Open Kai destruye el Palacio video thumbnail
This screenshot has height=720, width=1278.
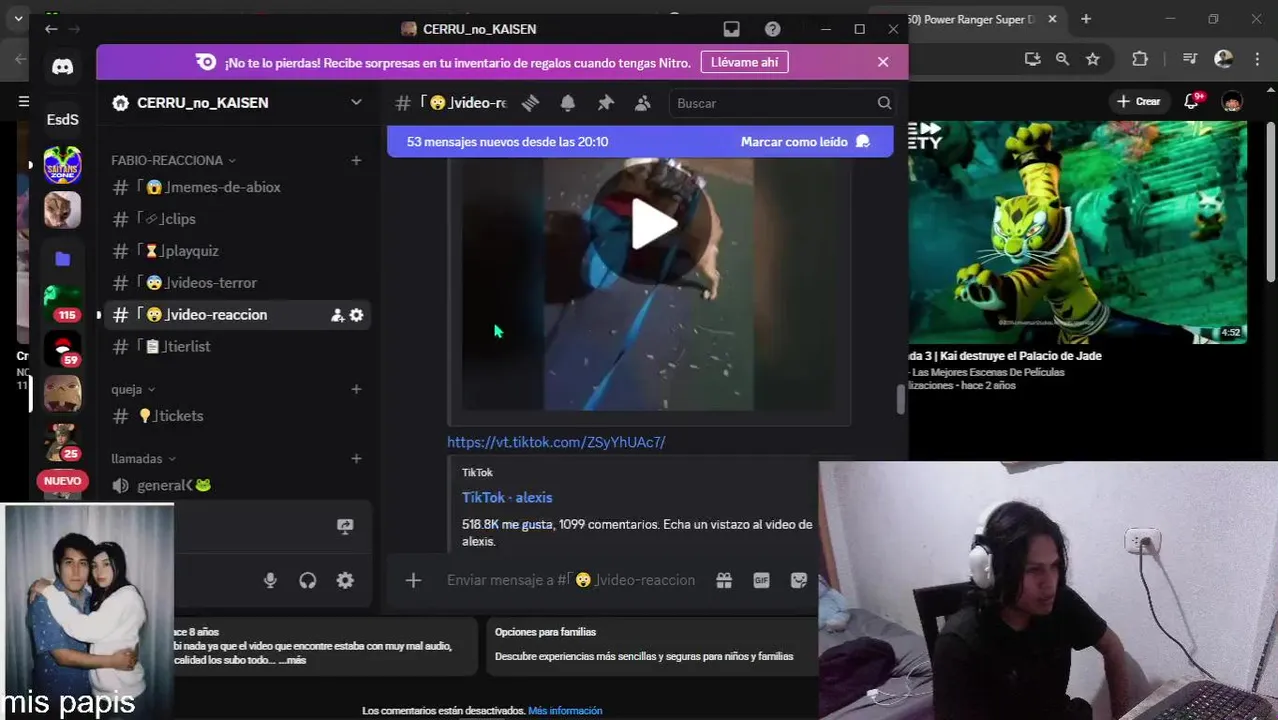[x=1077, y=232]
